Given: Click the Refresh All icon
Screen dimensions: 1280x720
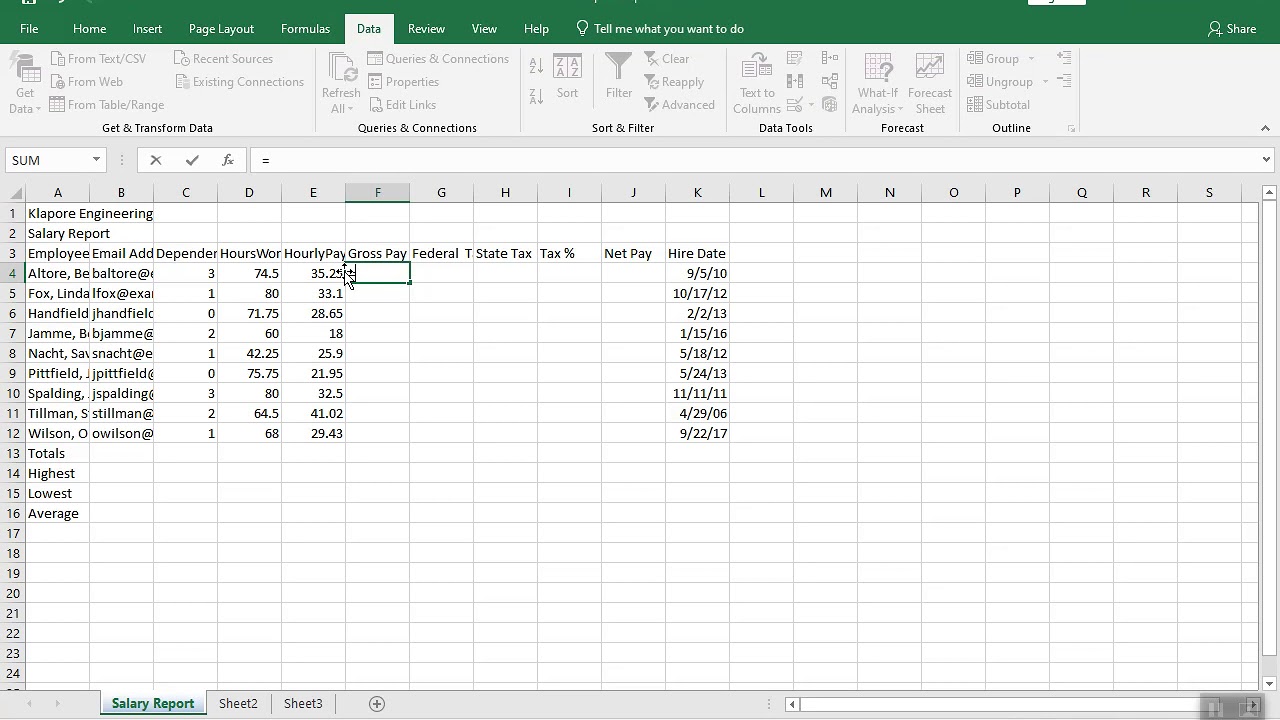Looking at the screenshot, I should click(342, 68).
